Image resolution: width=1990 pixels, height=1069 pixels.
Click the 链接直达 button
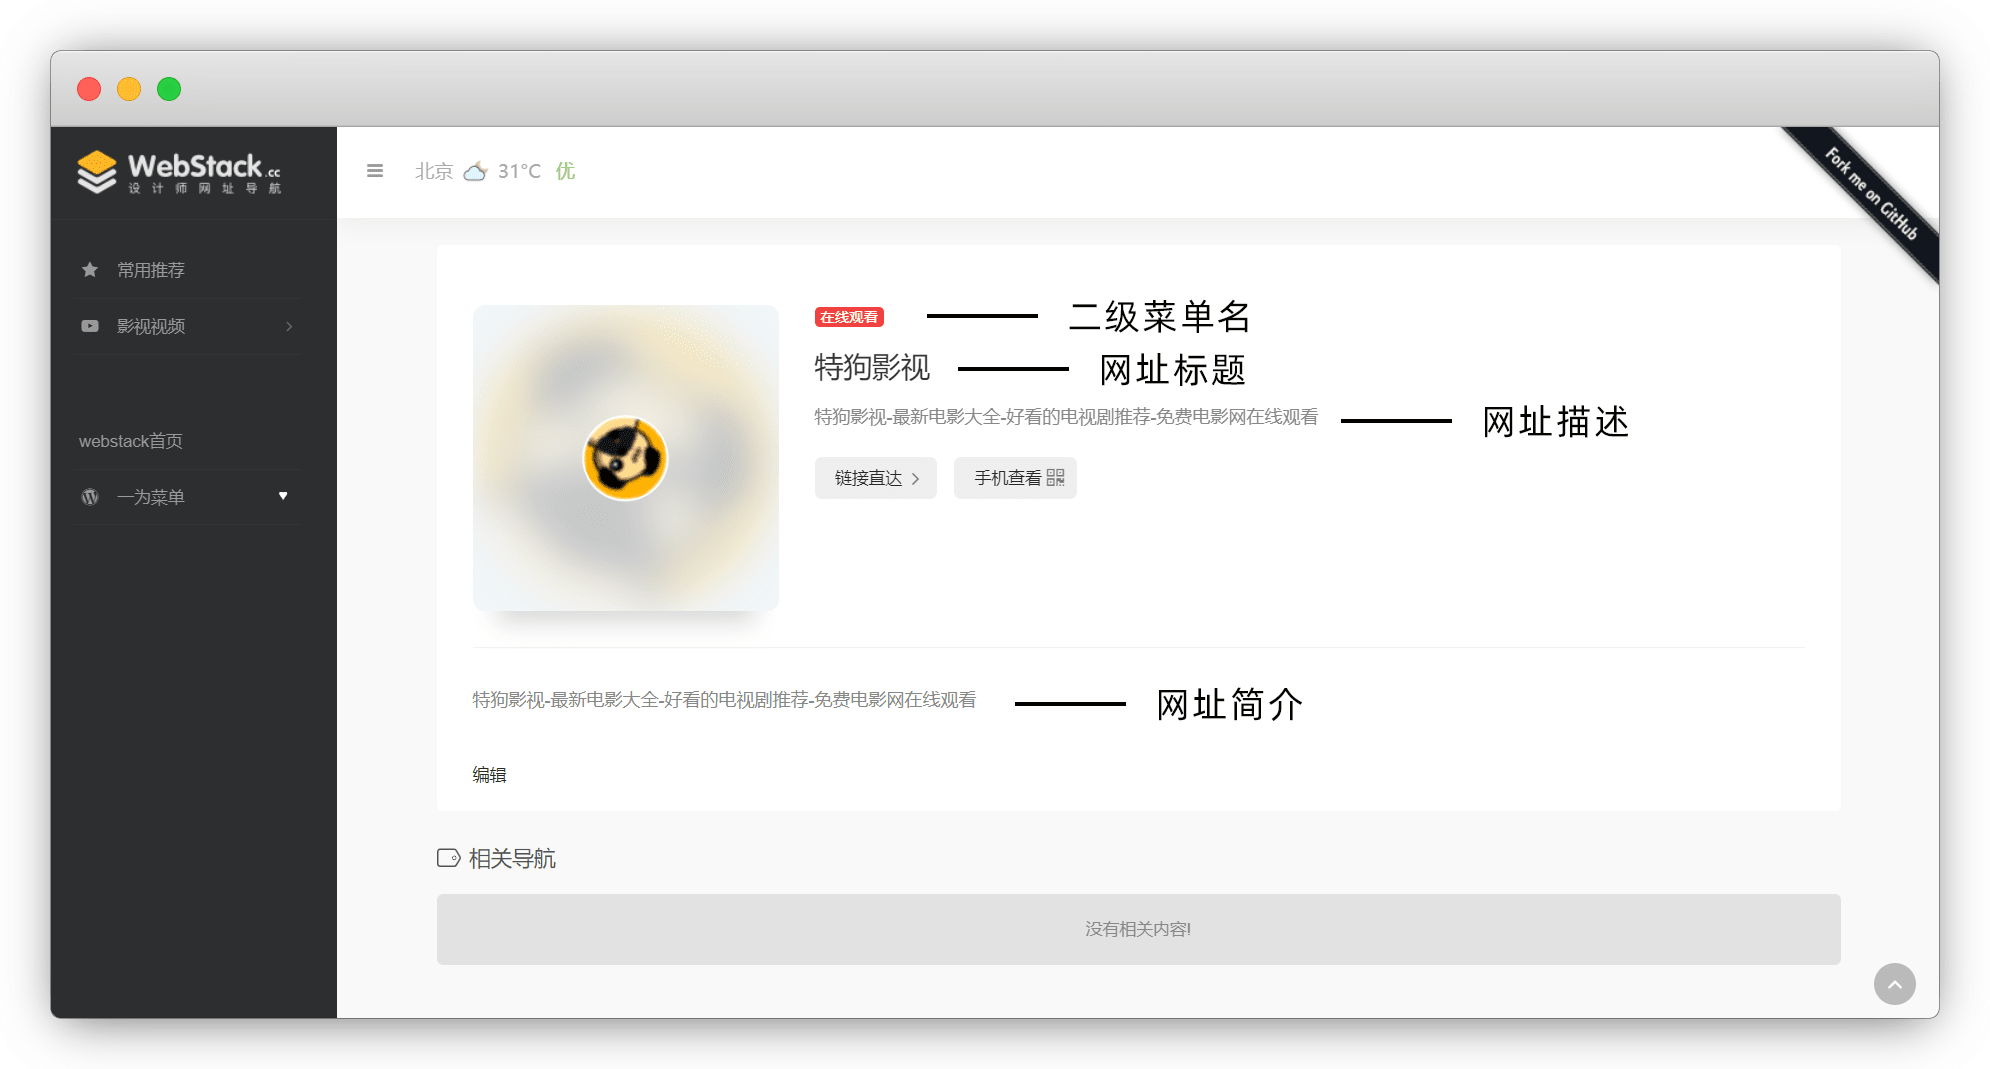click(x=875, y=478)
